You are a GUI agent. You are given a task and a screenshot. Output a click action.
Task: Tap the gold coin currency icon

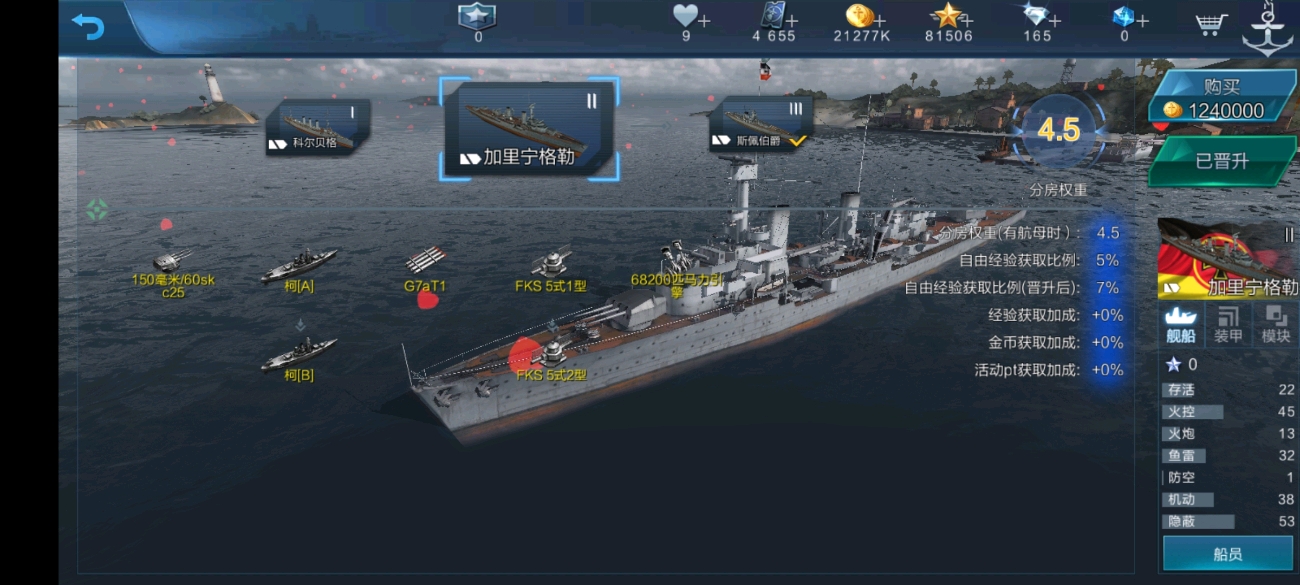pos(858,15)
